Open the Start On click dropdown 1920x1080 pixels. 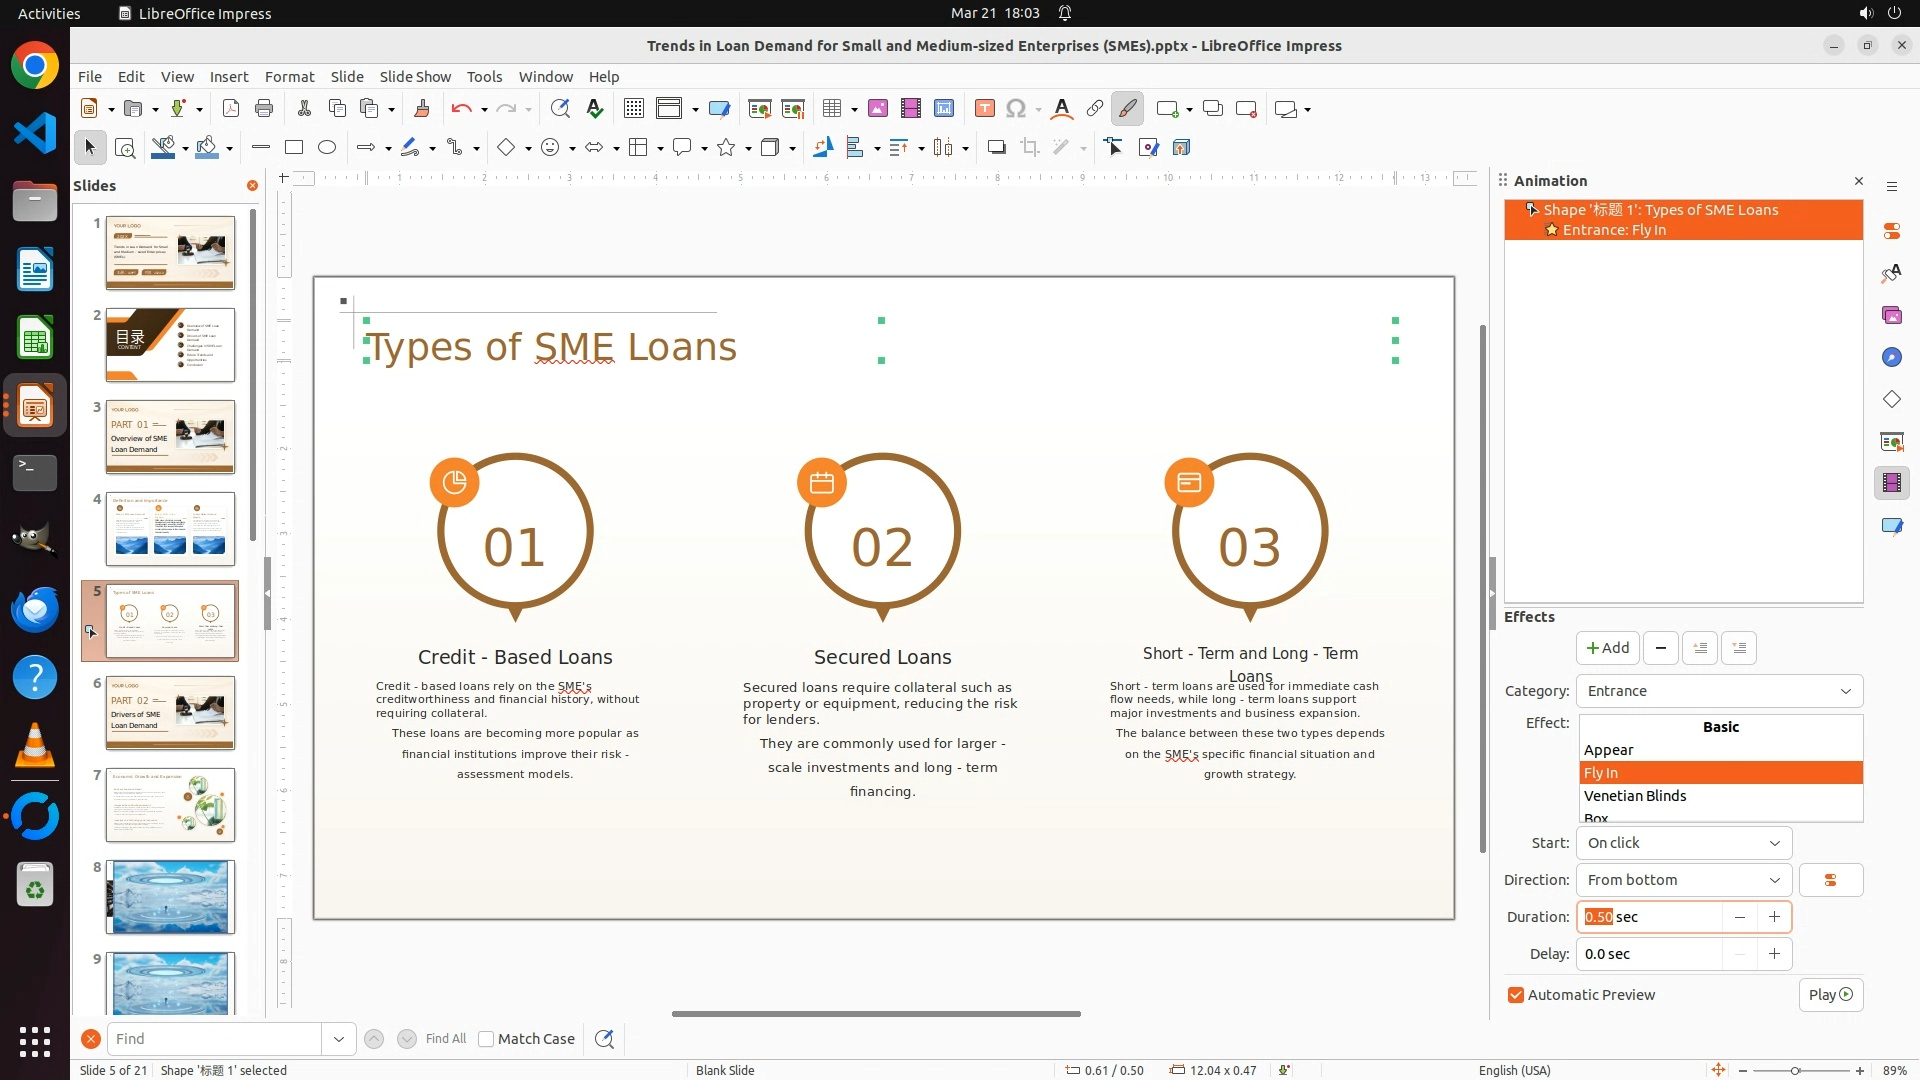pyautogui.click(x=1683, y=843)
